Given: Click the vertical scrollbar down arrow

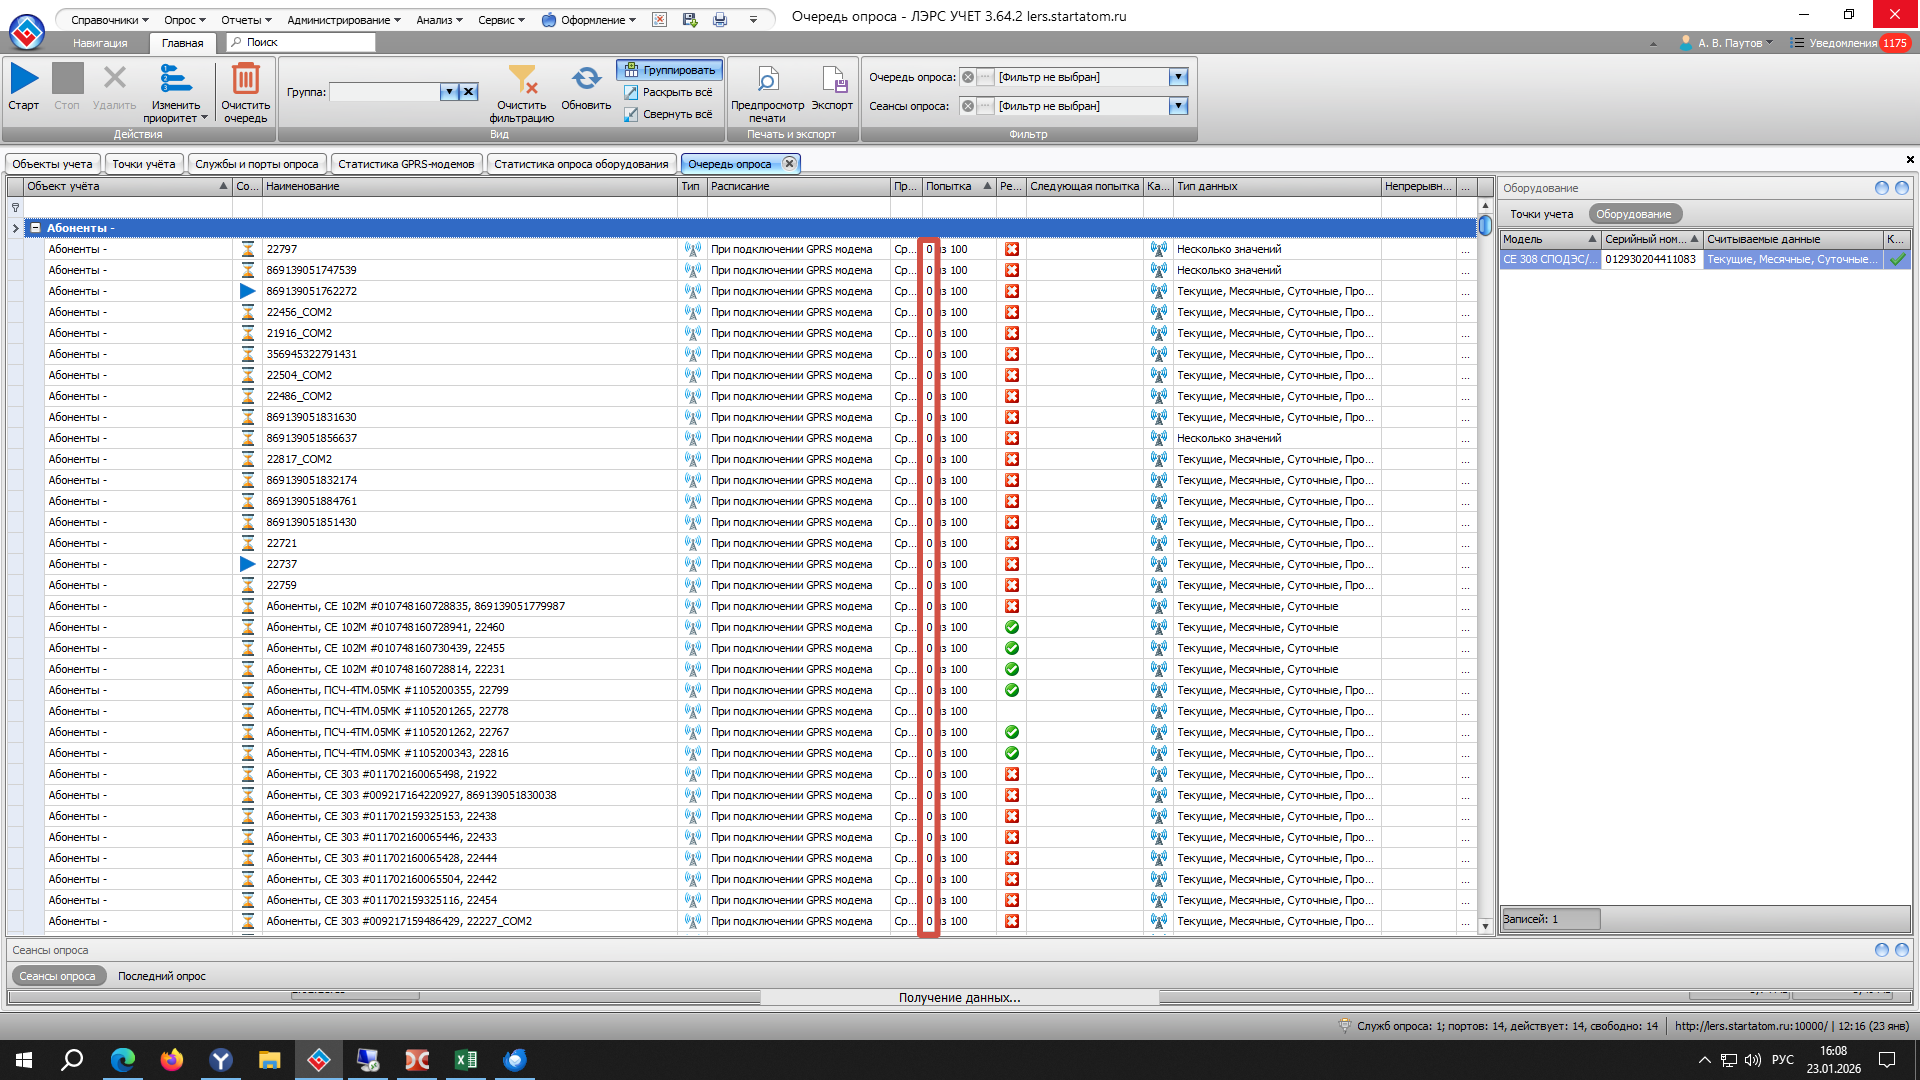Looking at the screenshot, I should (1485, 926).
